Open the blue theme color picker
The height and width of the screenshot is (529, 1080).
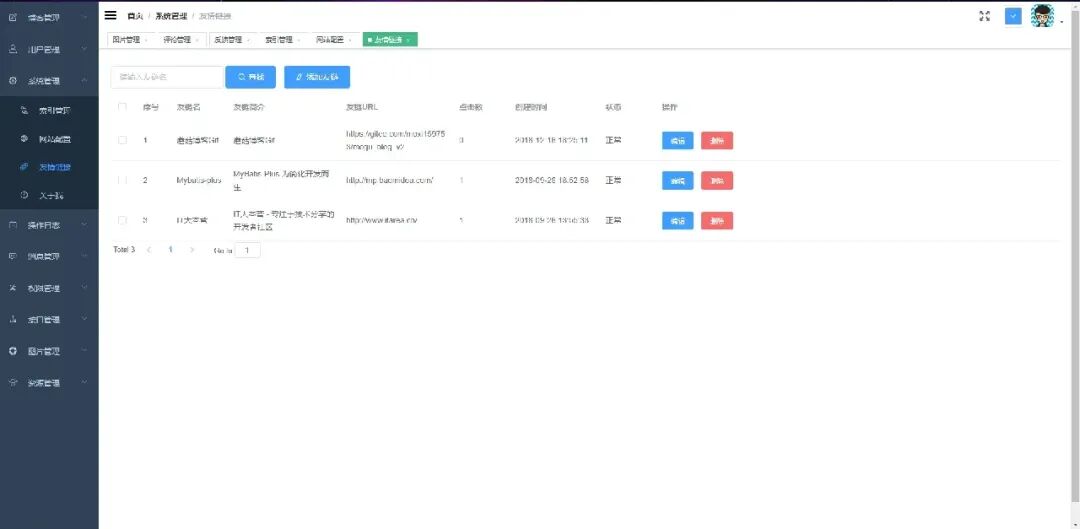coord(1013,16)
